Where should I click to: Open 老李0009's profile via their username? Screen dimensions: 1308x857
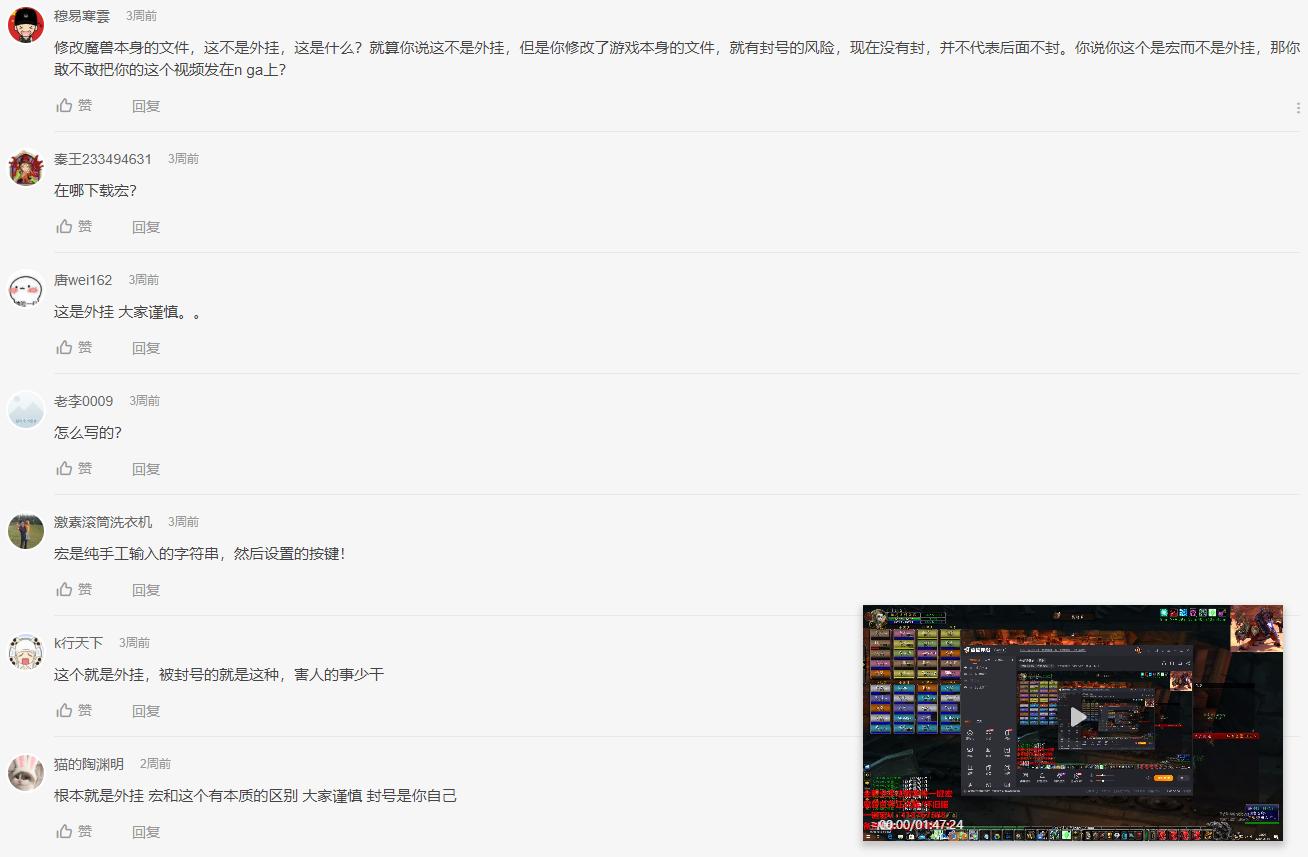coord(83,400)
